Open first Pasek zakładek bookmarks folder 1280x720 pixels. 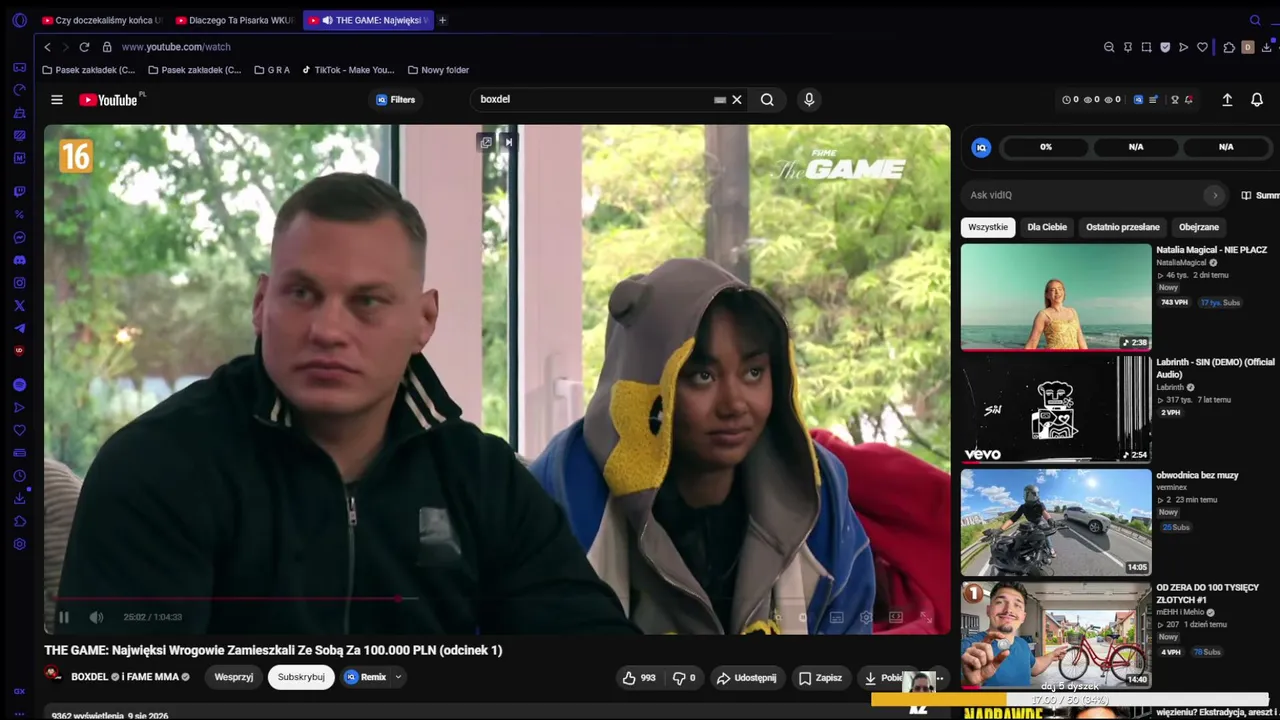89,70
